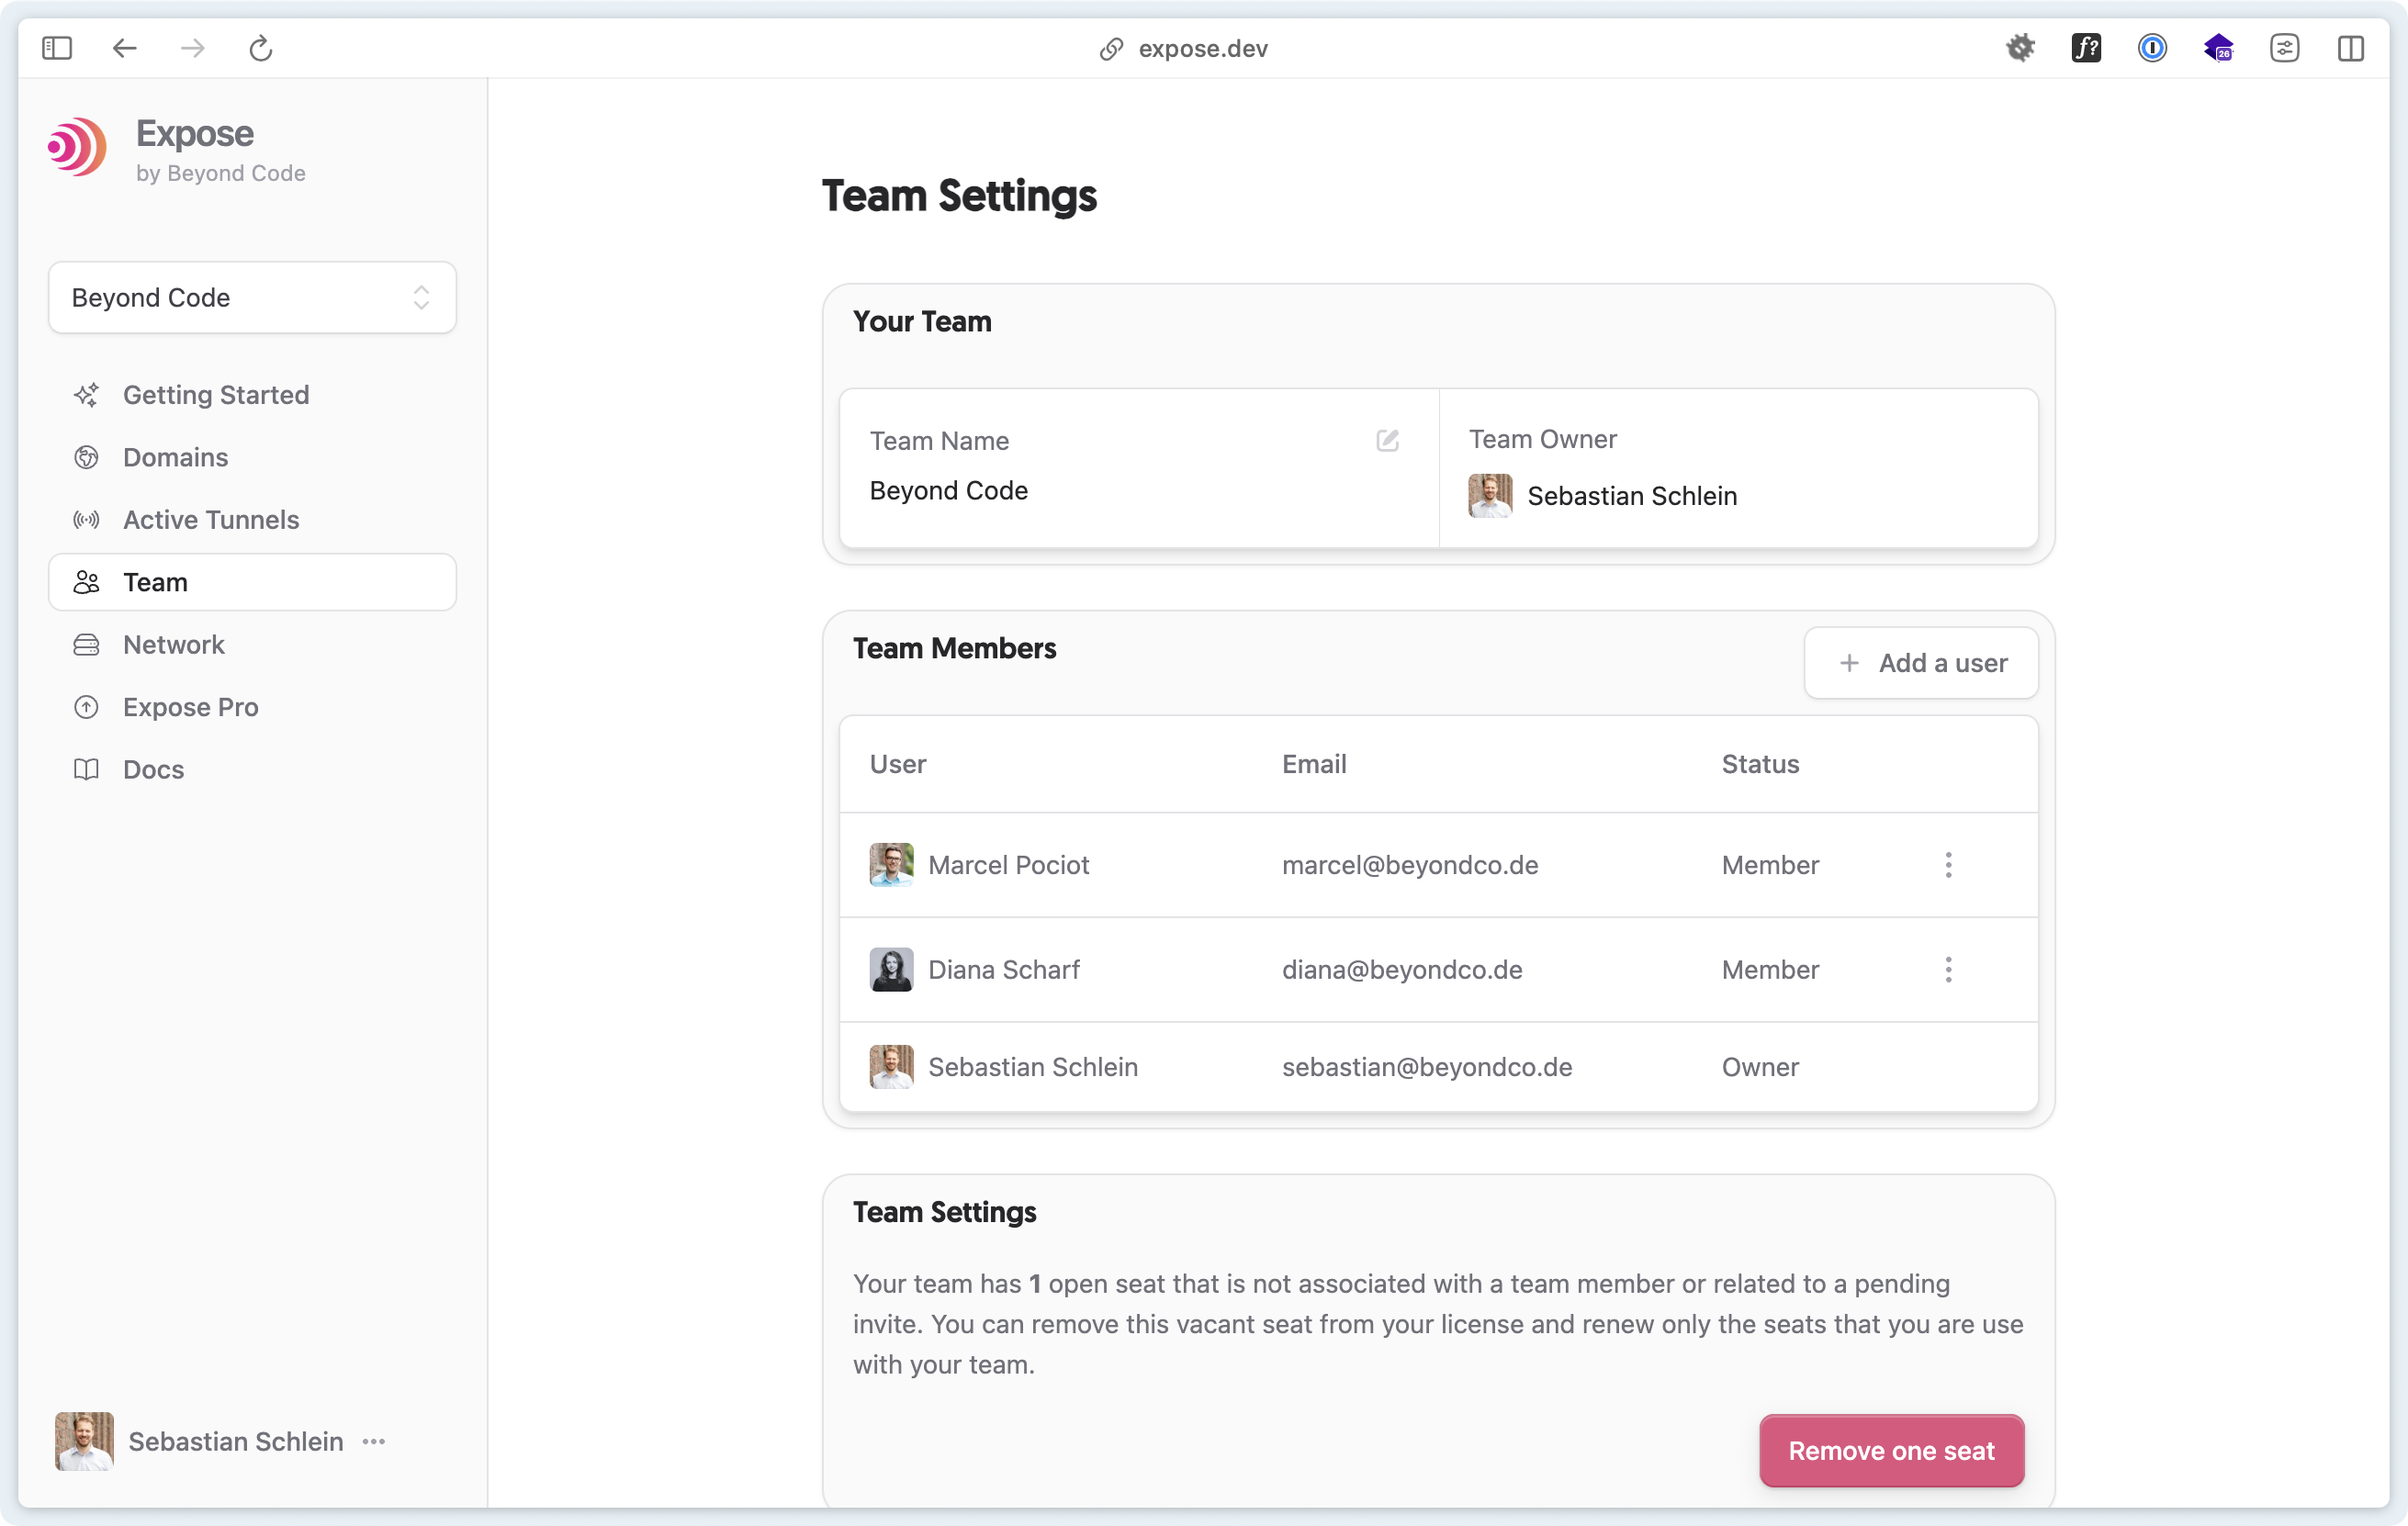Go back with the browser back arrow

(124, 48)
